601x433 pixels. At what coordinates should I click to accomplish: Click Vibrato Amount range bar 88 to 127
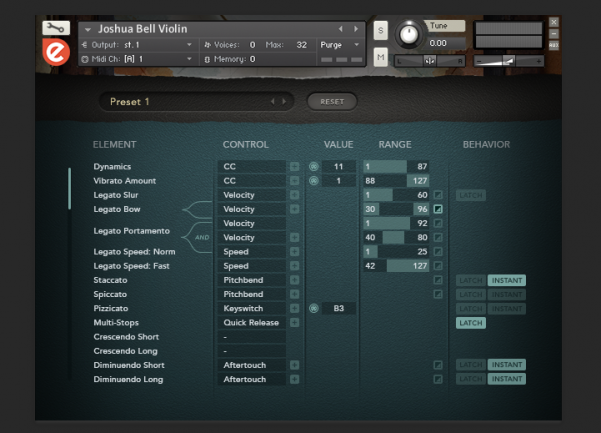(x=396, y=181)
